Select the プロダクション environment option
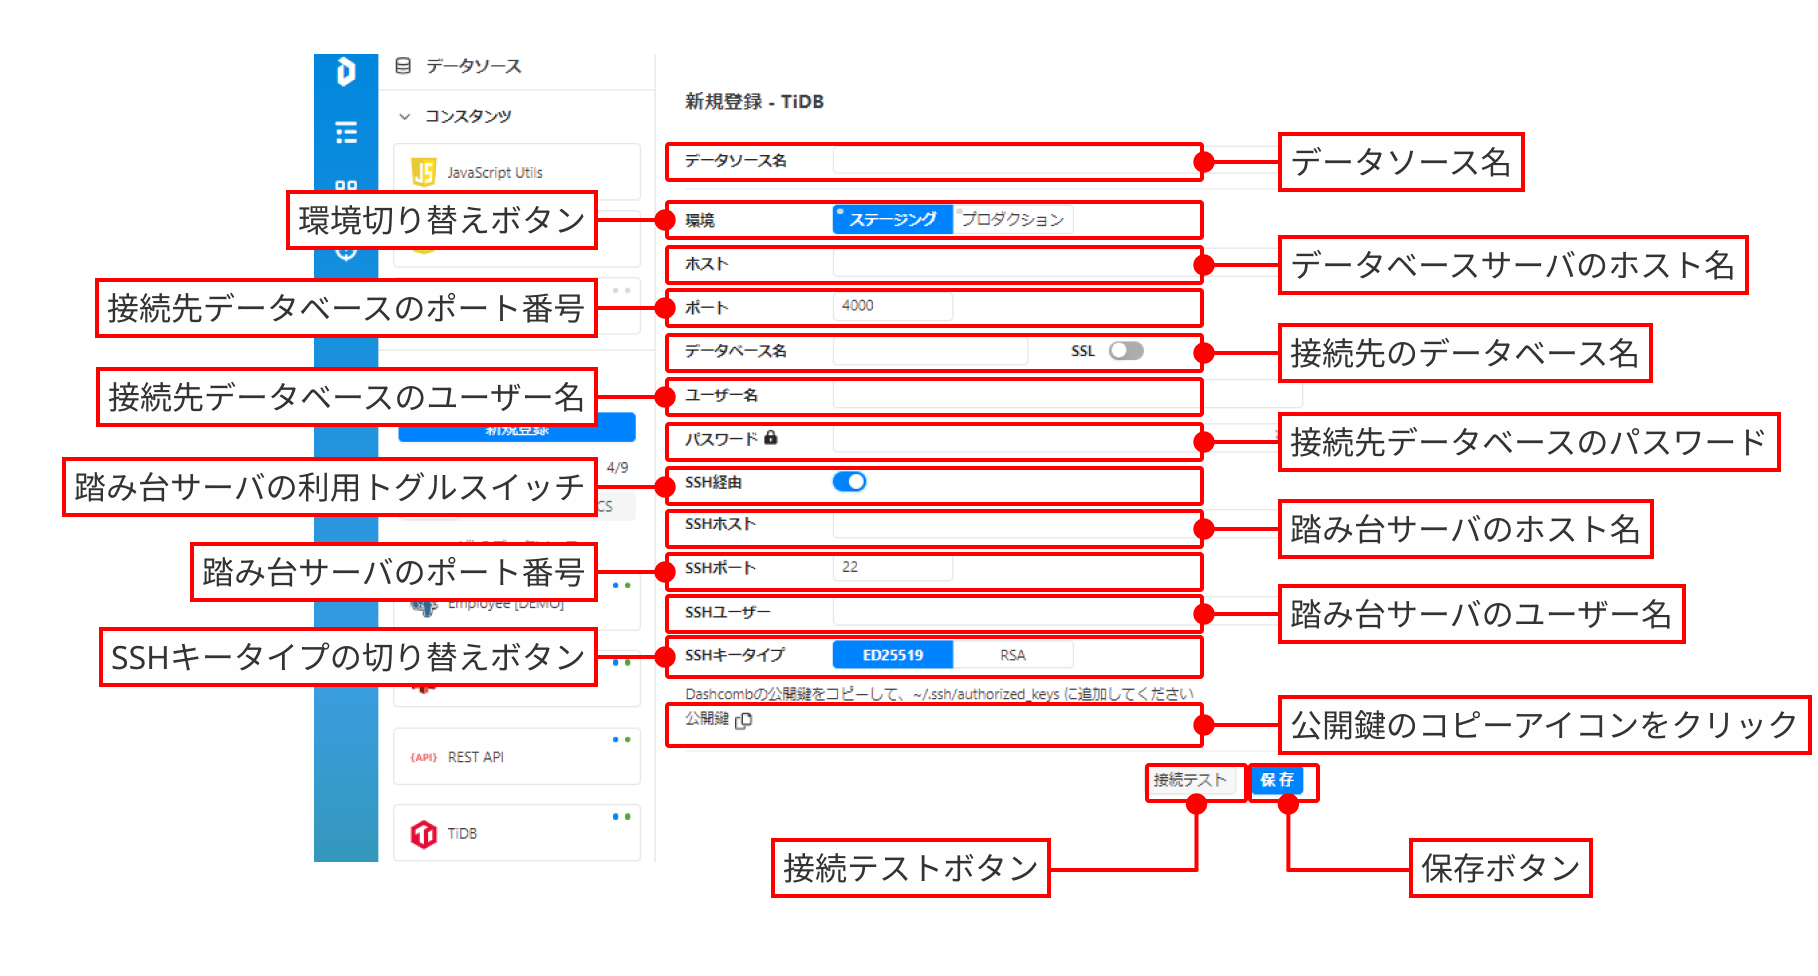Image resolution: width=1818 pixels, height=976 pixels. pos(1012,220)
